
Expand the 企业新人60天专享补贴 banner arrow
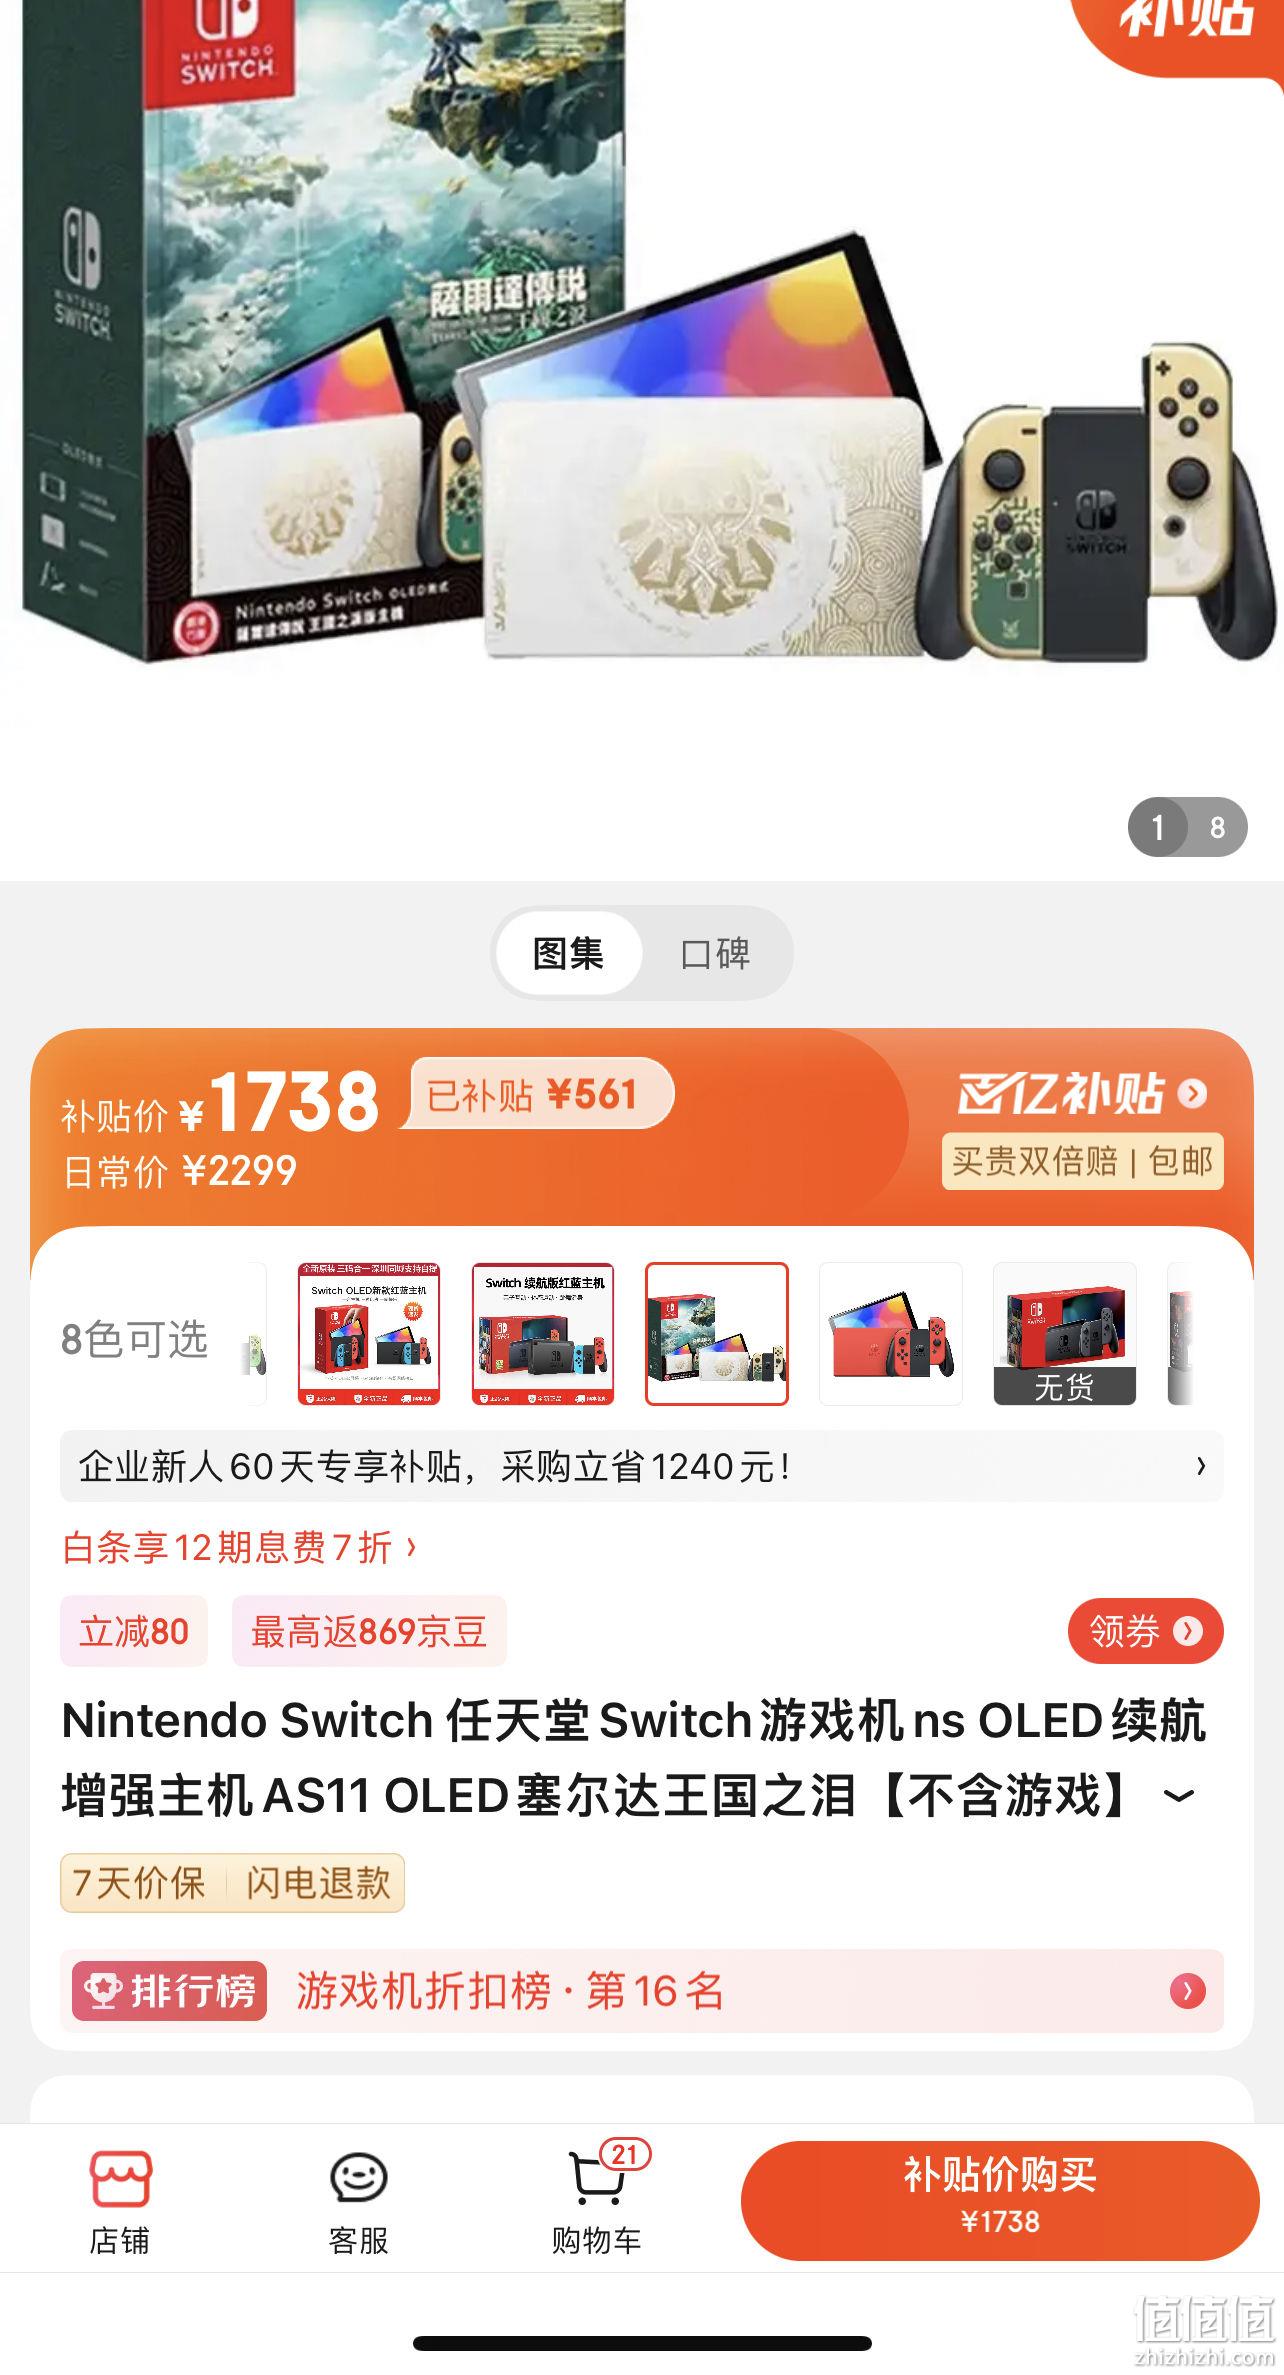pyautogui.click(x=1201, y=1466)
